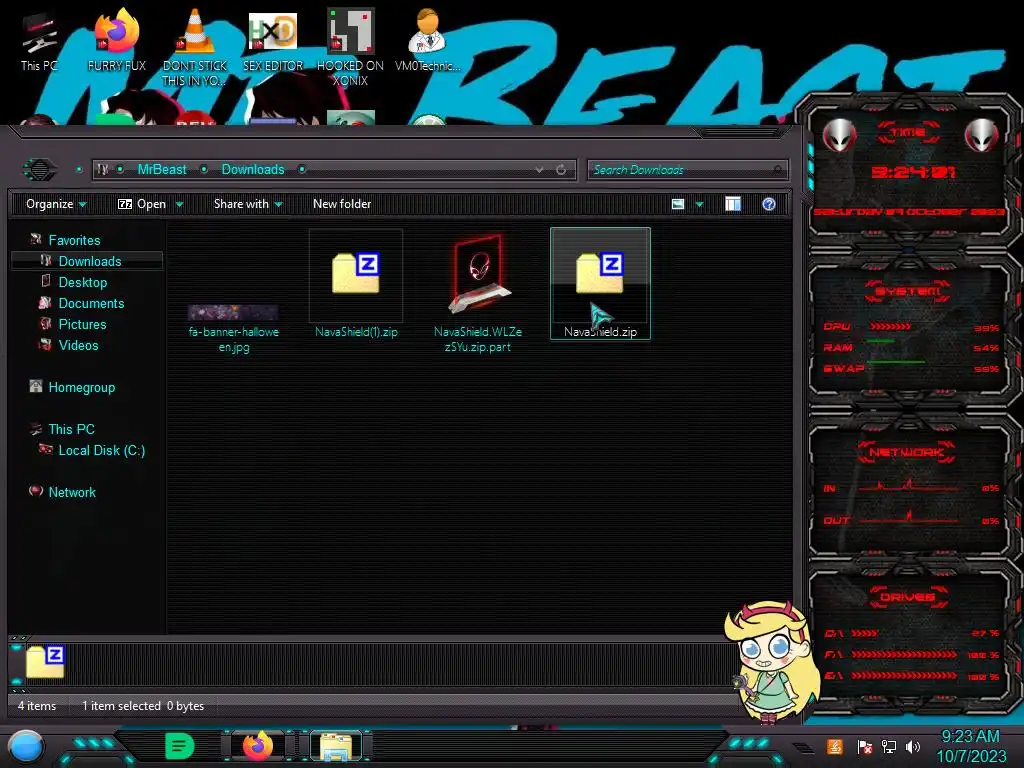Expand the Open button dropdown arrow
Screen dimensions: 1024x768
click(179, 205)
